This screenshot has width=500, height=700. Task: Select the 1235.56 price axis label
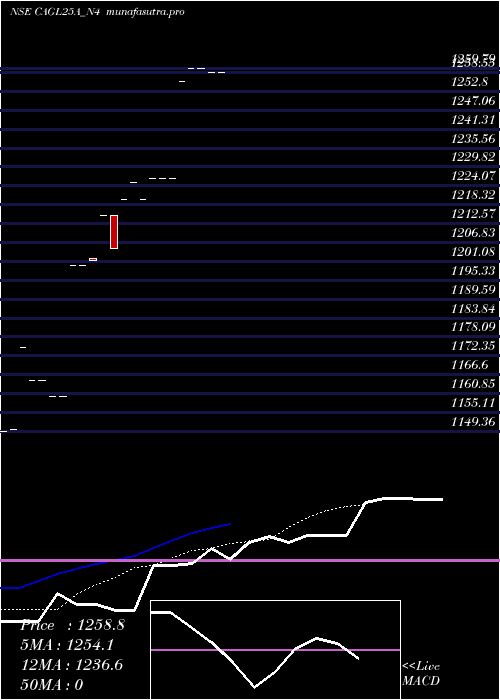[474, 139]
